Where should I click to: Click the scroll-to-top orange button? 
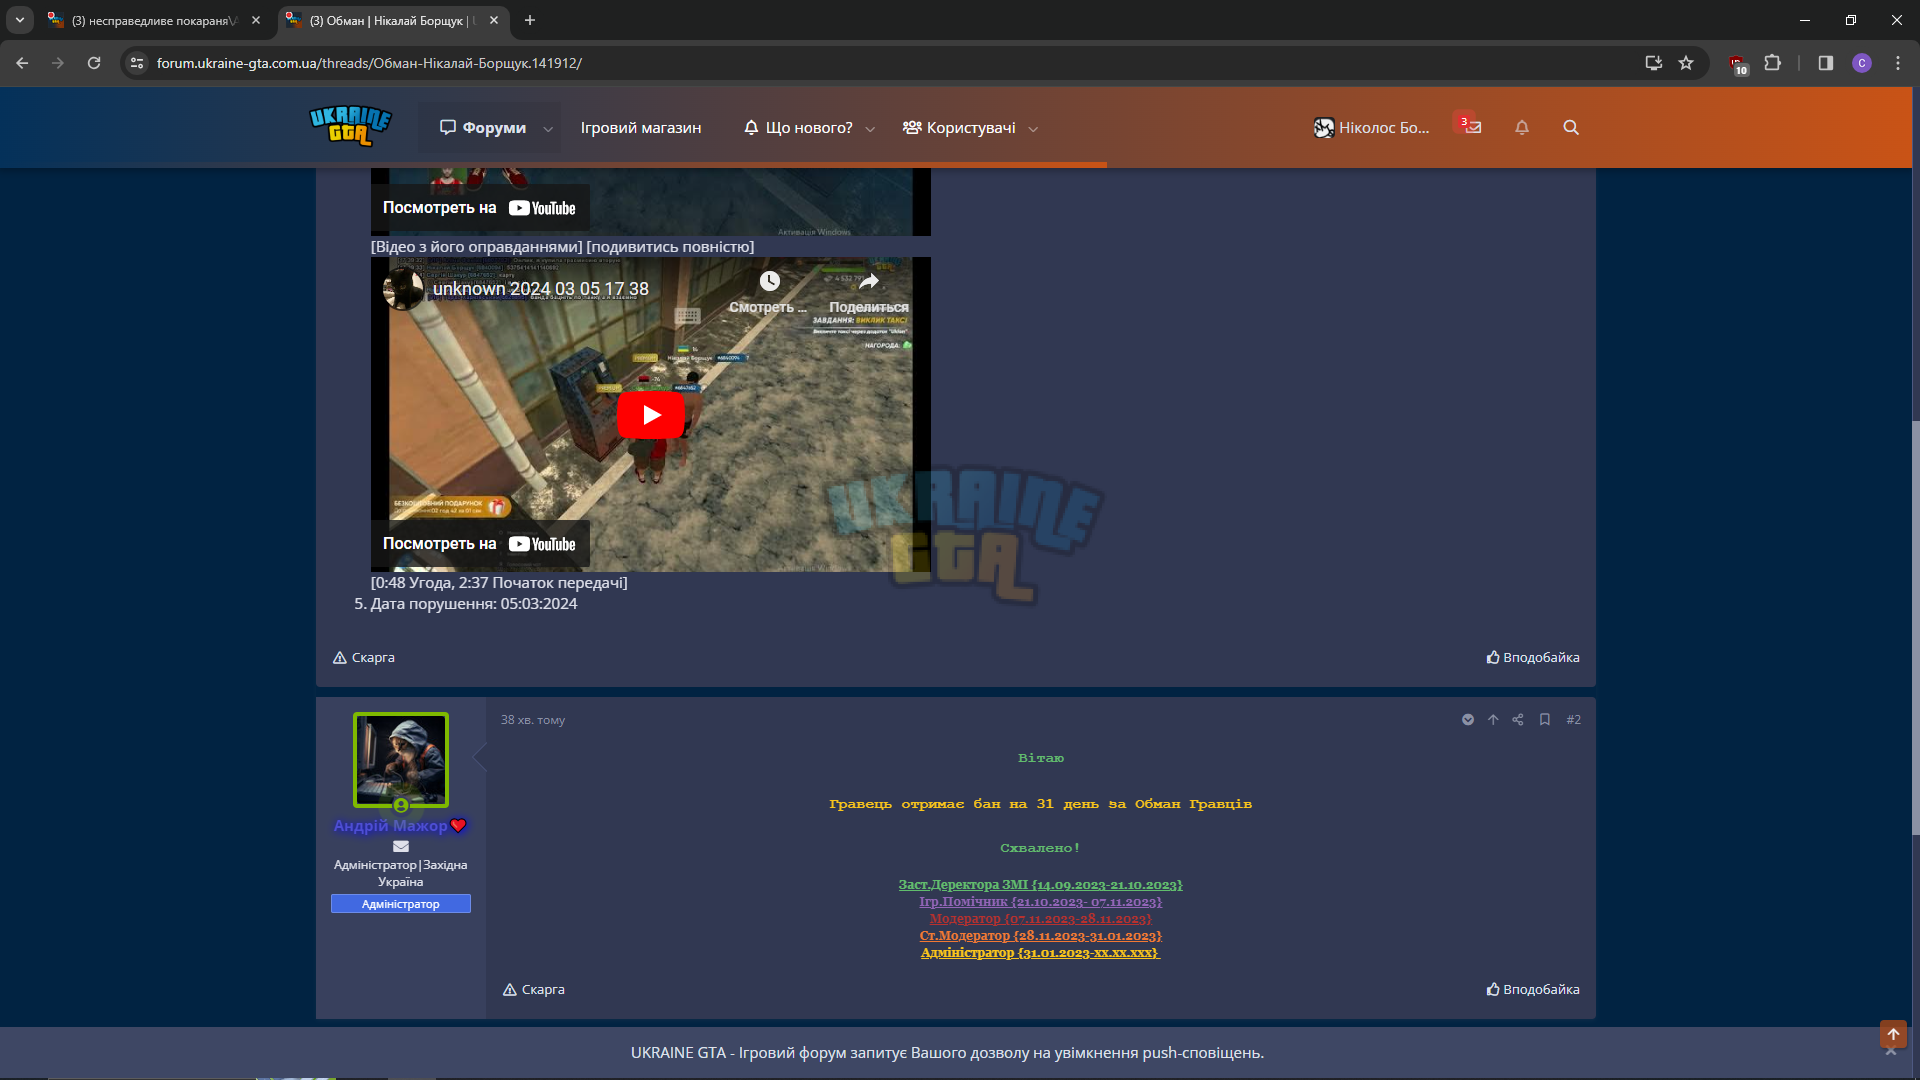[1893, 1034]
